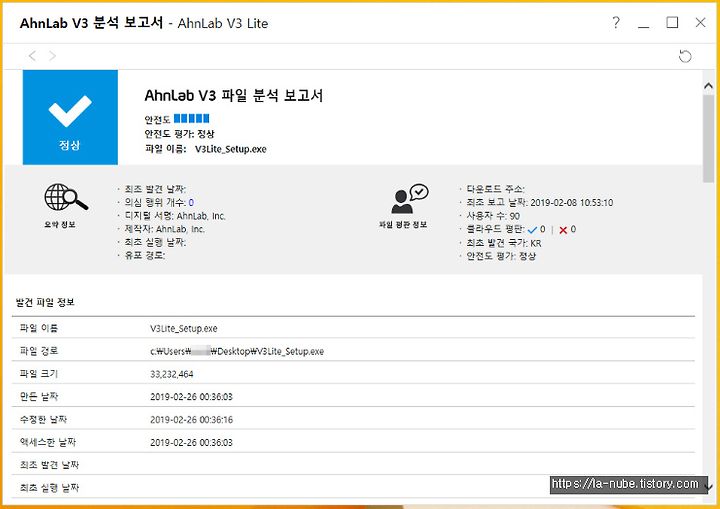Screen dimensions: 720x509
Task: Select the file path value row
Action: pos(237,351)
